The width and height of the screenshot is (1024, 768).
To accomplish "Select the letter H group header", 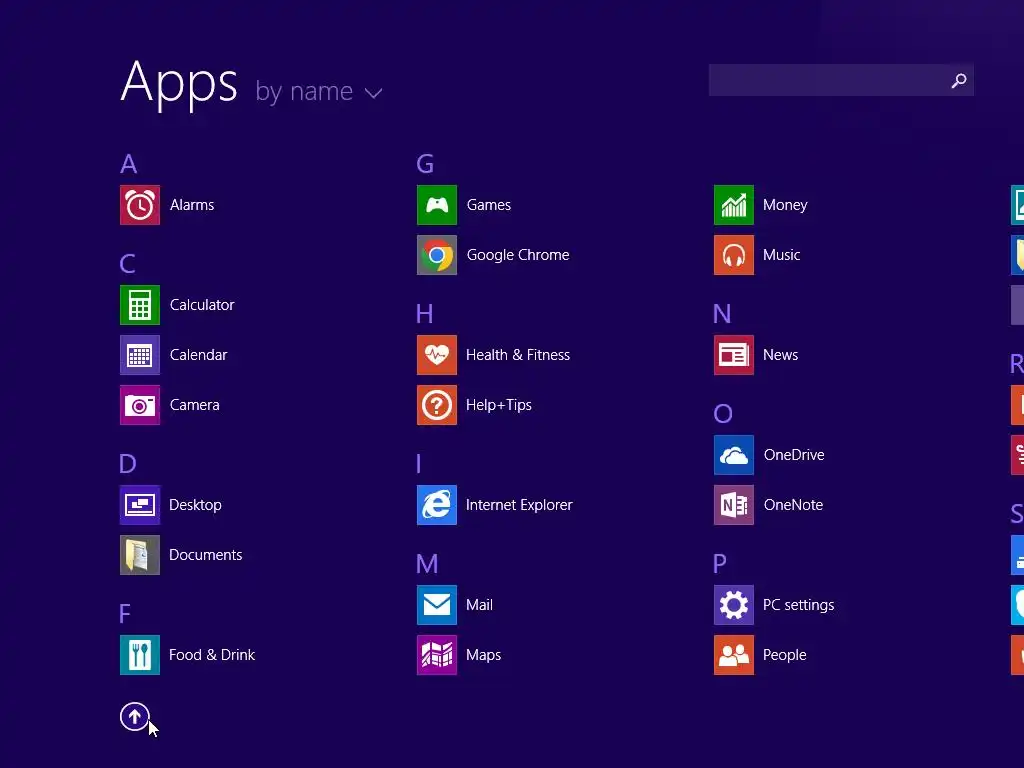I will pyautogui.click(x=424, y=314).
